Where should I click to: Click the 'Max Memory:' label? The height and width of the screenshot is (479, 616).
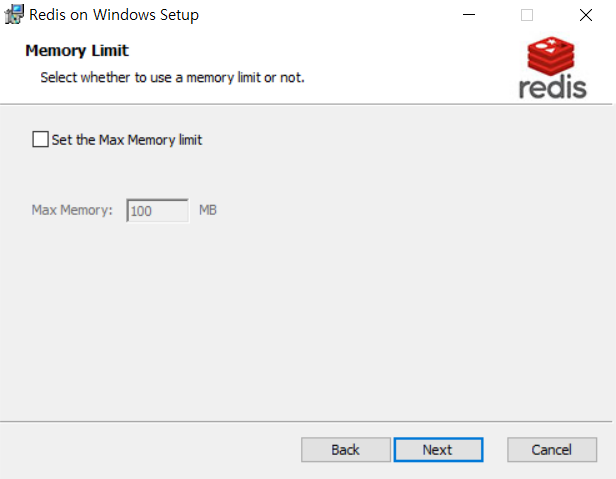pyautogui.click(x=72, y=210)
